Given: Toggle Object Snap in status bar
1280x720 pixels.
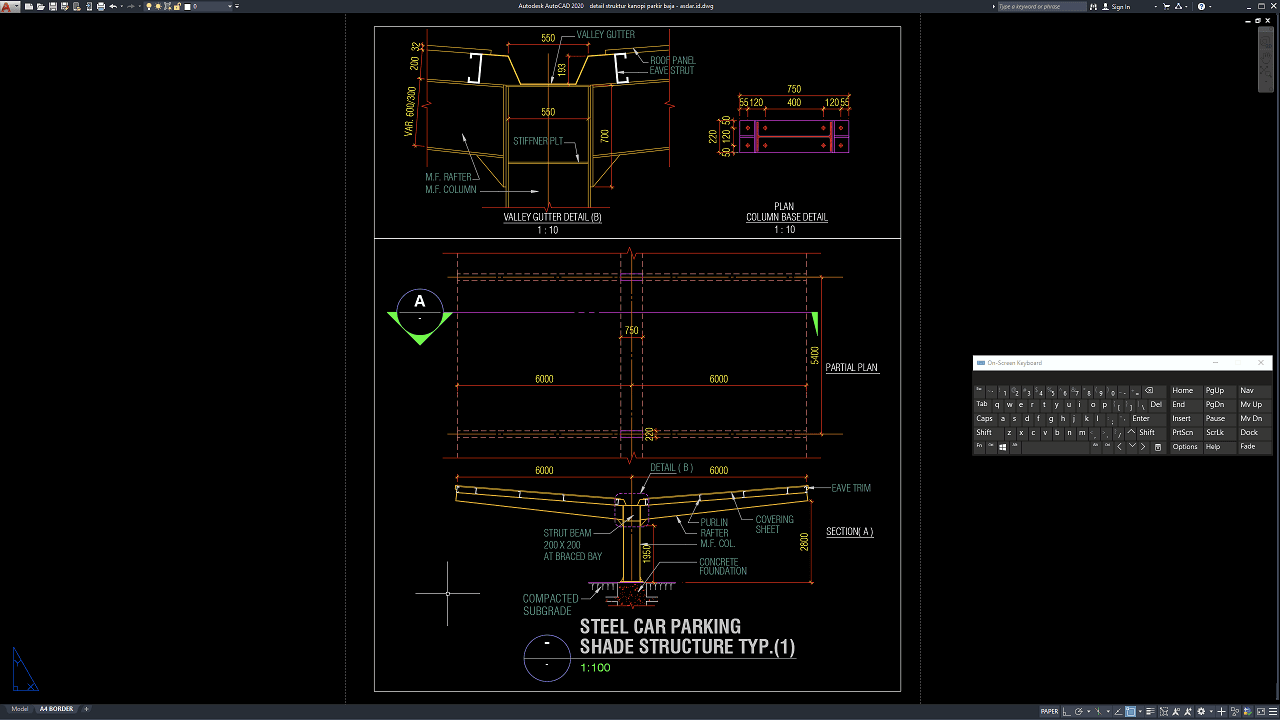Looking at the screenshot, I should (x=1130, y=711).
